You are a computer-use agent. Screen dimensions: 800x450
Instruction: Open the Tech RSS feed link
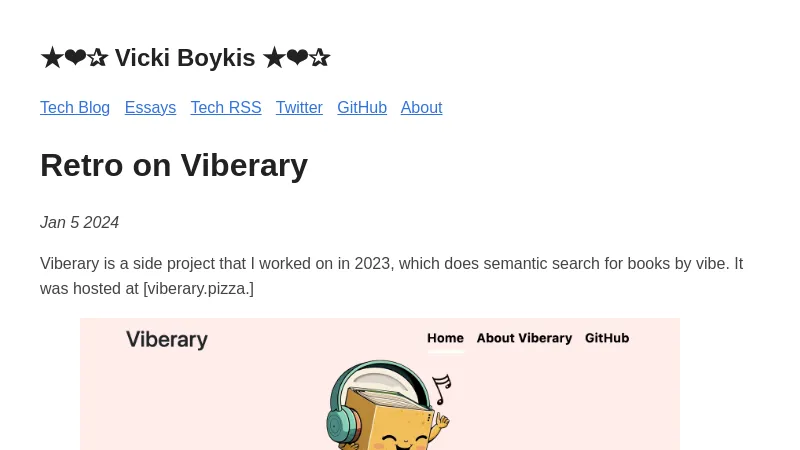click(x=226, y=108)
